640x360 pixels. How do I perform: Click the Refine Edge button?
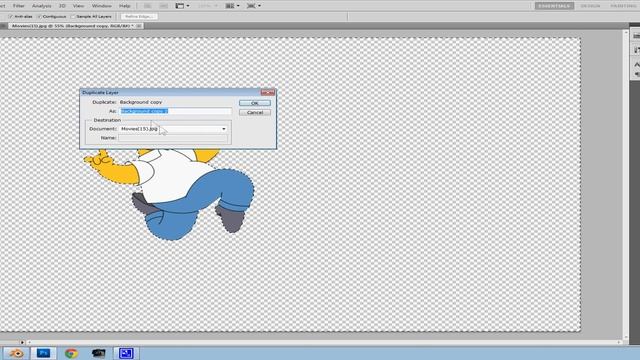click(x=139, y=17)
